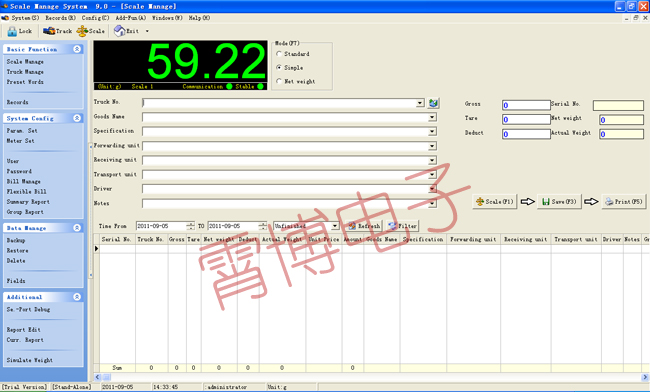Open Param. Set in sidebar
This screenshot has width=650, height=392.
tap(22, 131)
